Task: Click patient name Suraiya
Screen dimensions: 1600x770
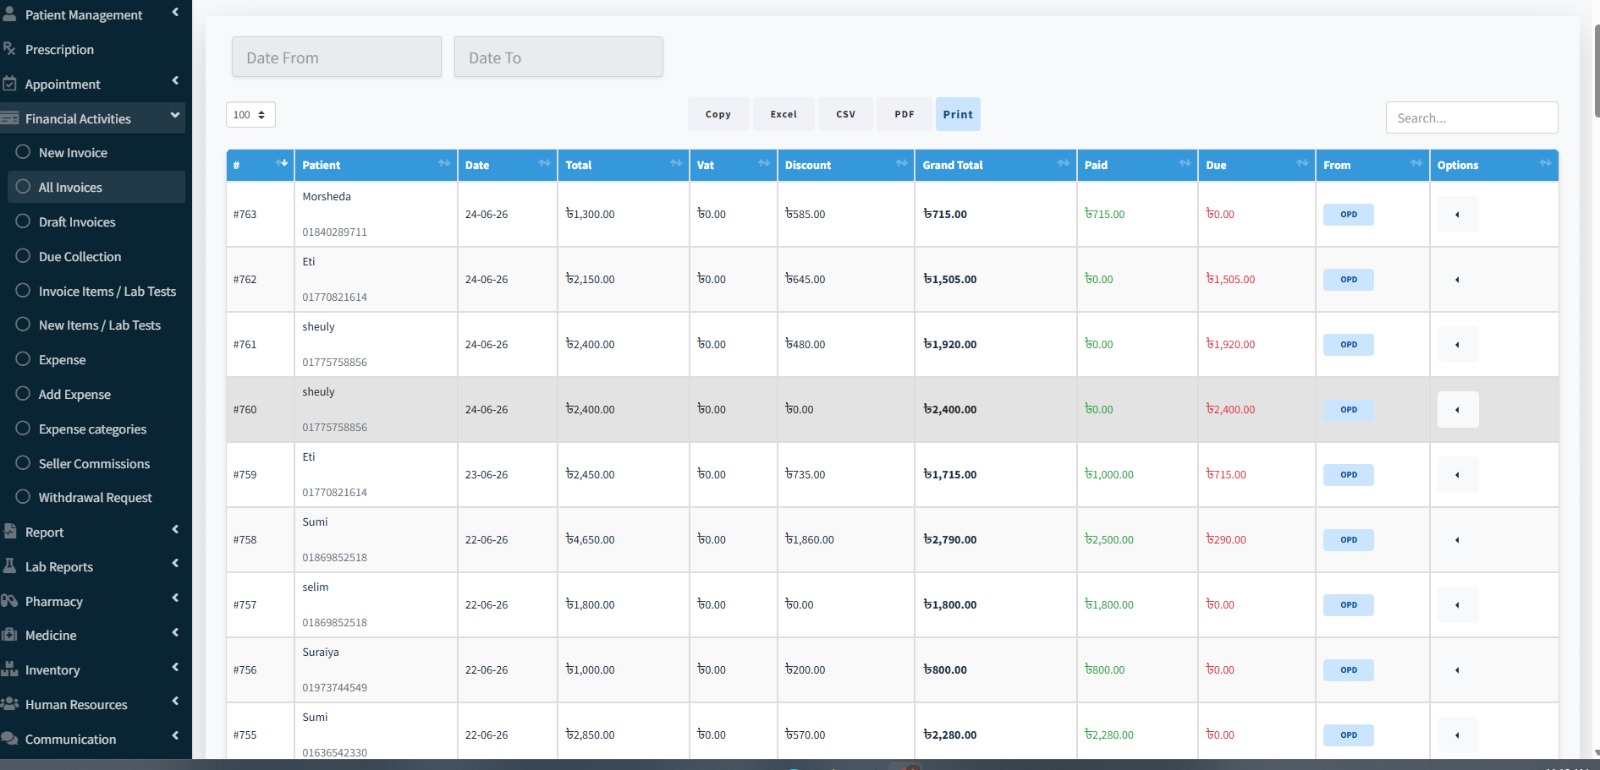Action: 321,652
